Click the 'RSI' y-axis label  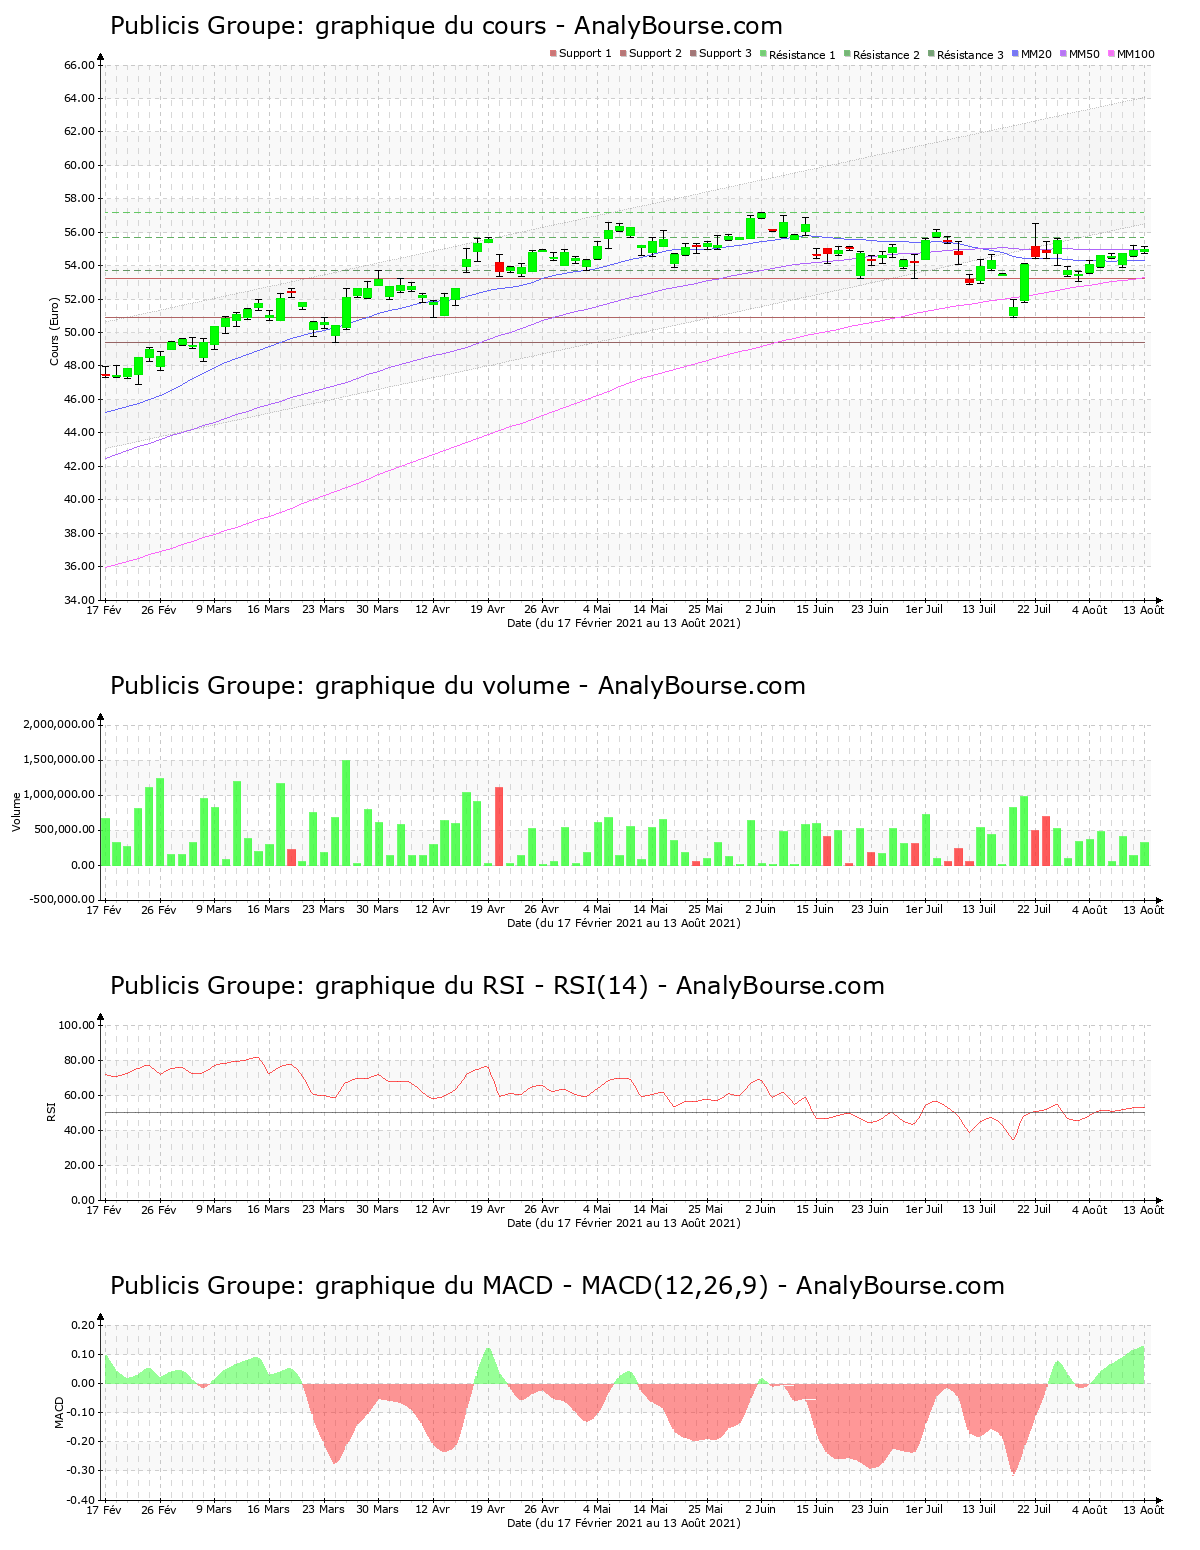[50, 1111]
